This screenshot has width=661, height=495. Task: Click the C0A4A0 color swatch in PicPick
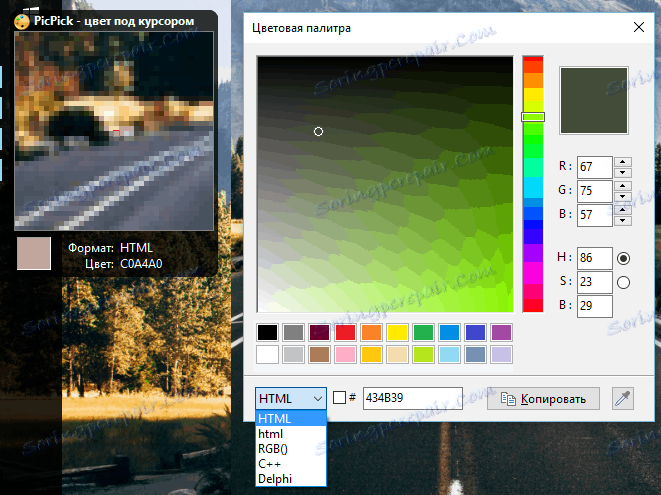pos(34,253)
